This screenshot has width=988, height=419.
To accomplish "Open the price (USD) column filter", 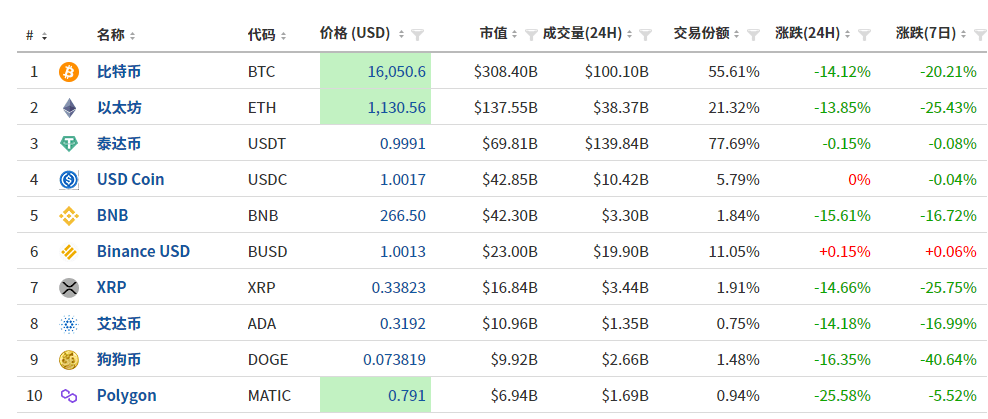I will click(x=418, y=35).
